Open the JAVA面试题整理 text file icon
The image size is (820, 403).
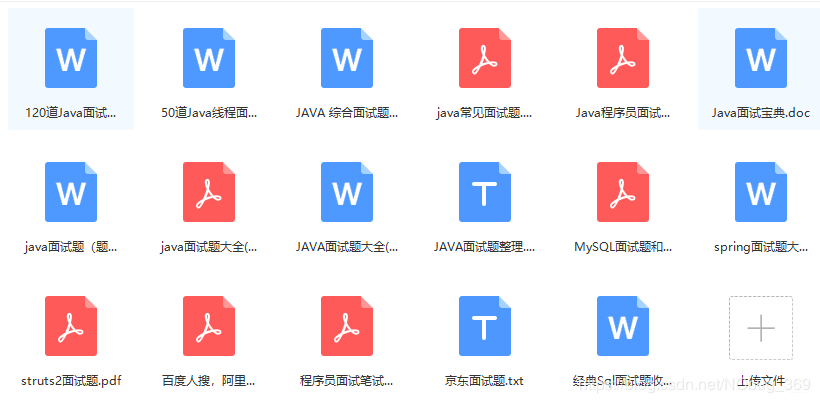pyautogui.click(x=485, y=192)
